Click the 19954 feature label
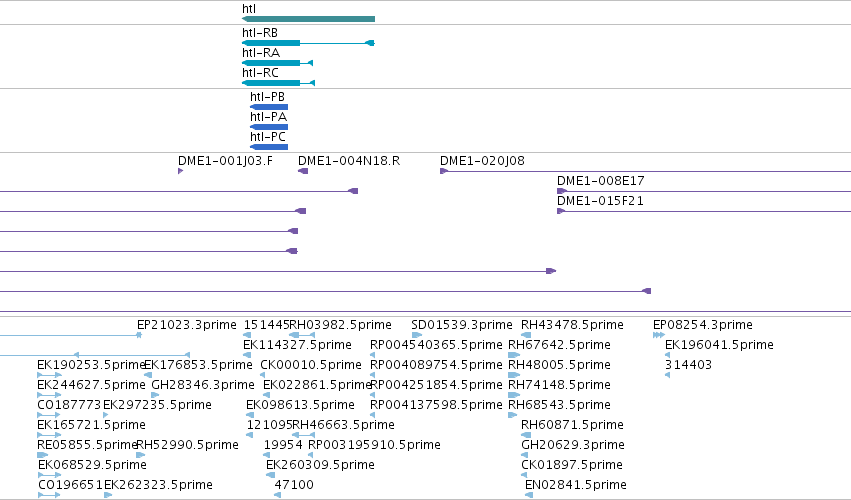851x500 pixels. [x=283, y=445]
